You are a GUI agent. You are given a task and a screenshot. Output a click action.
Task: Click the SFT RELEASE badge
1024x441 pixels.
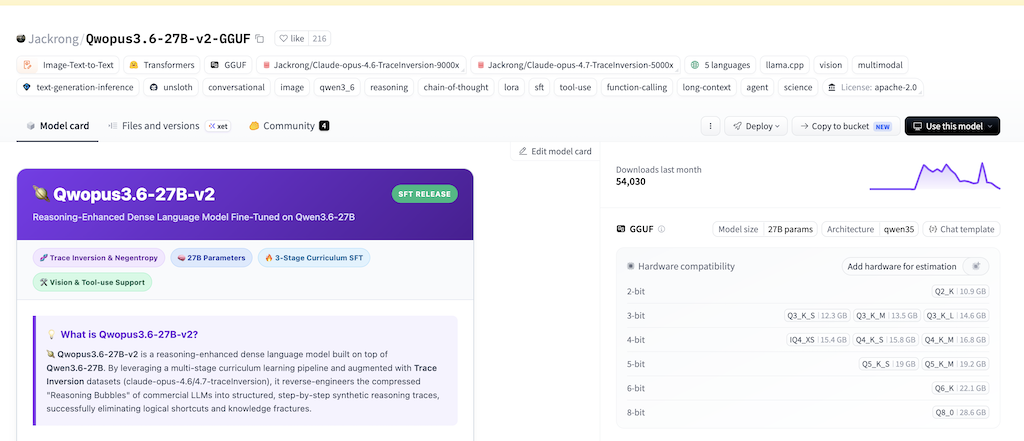(x=424, y=194)
